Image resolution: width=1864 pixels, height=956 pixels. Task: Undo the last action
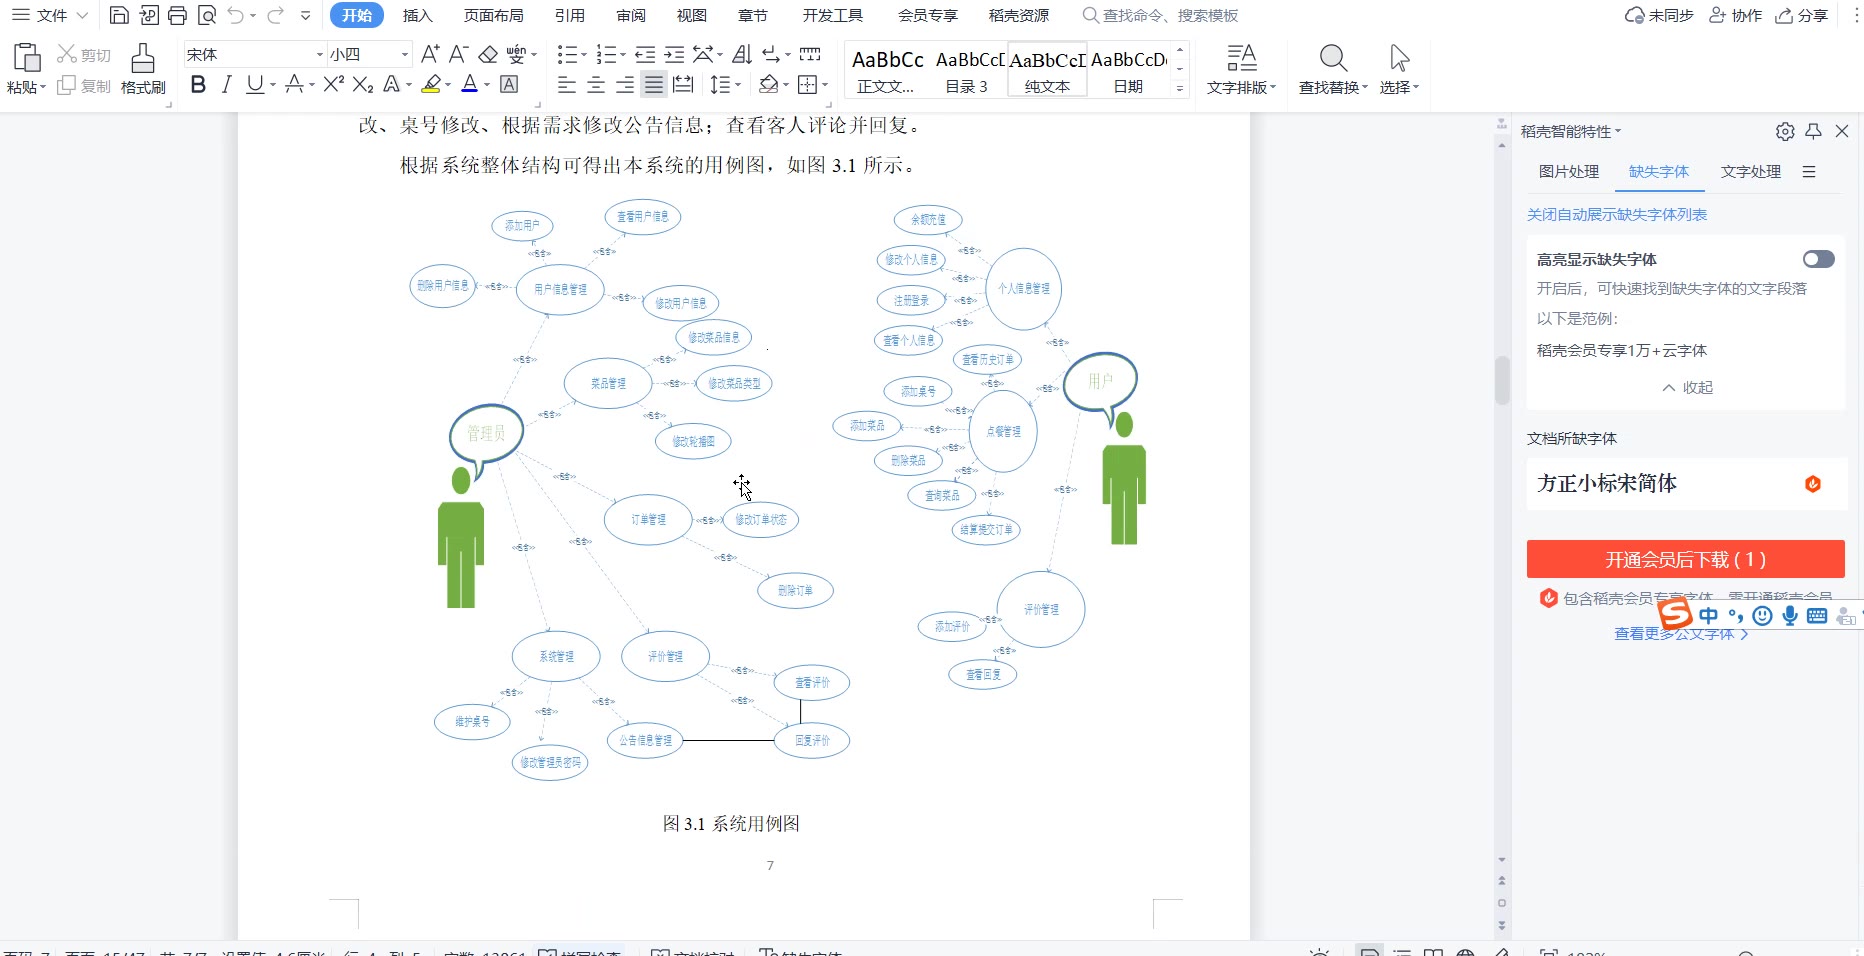pyautogui.click(x=236, y=15)
